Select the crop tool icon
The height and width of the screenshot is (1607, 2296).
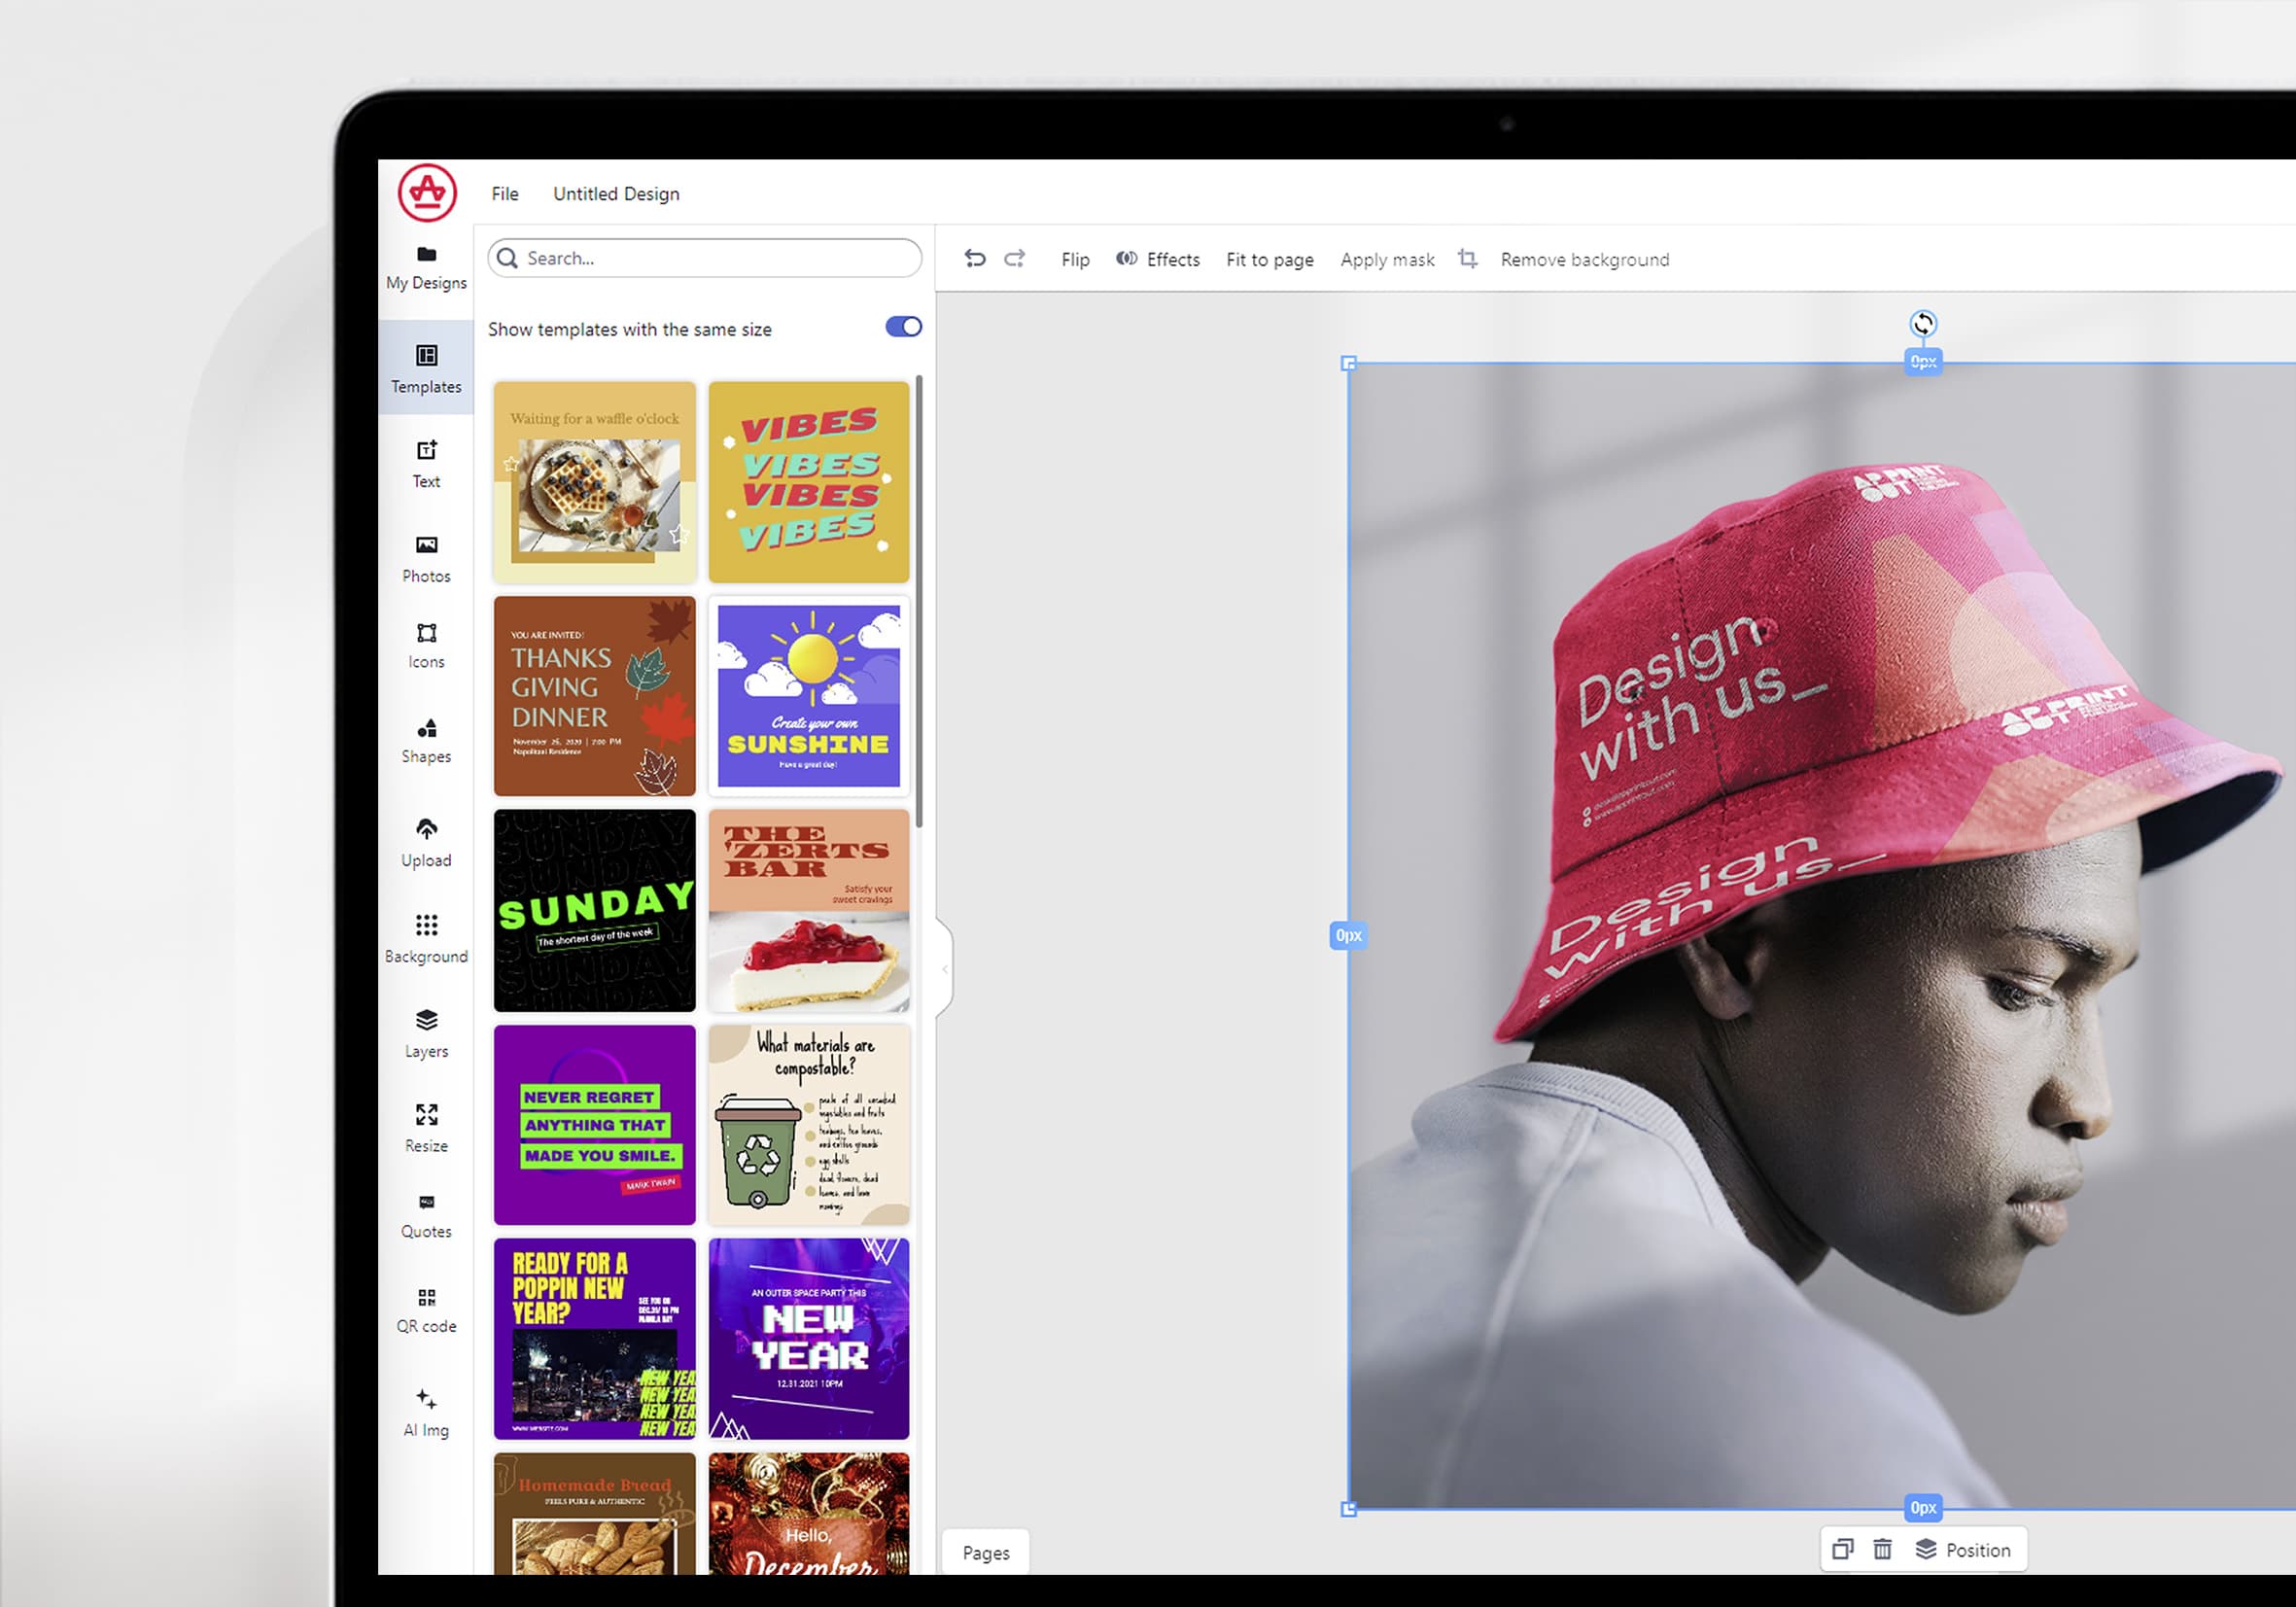(x=1466, y=259)
